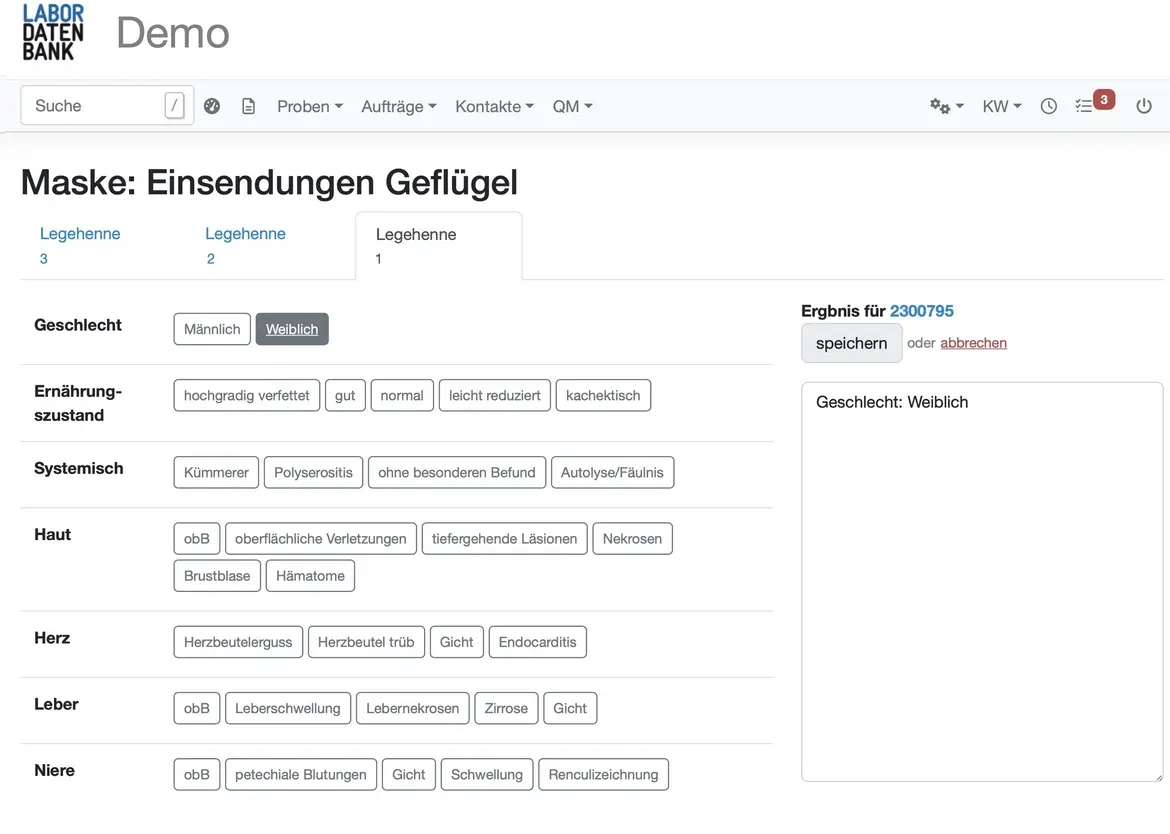Click into the Suche search field
Viewport: 1170px width, 834px height.
[x=90, y=105]
